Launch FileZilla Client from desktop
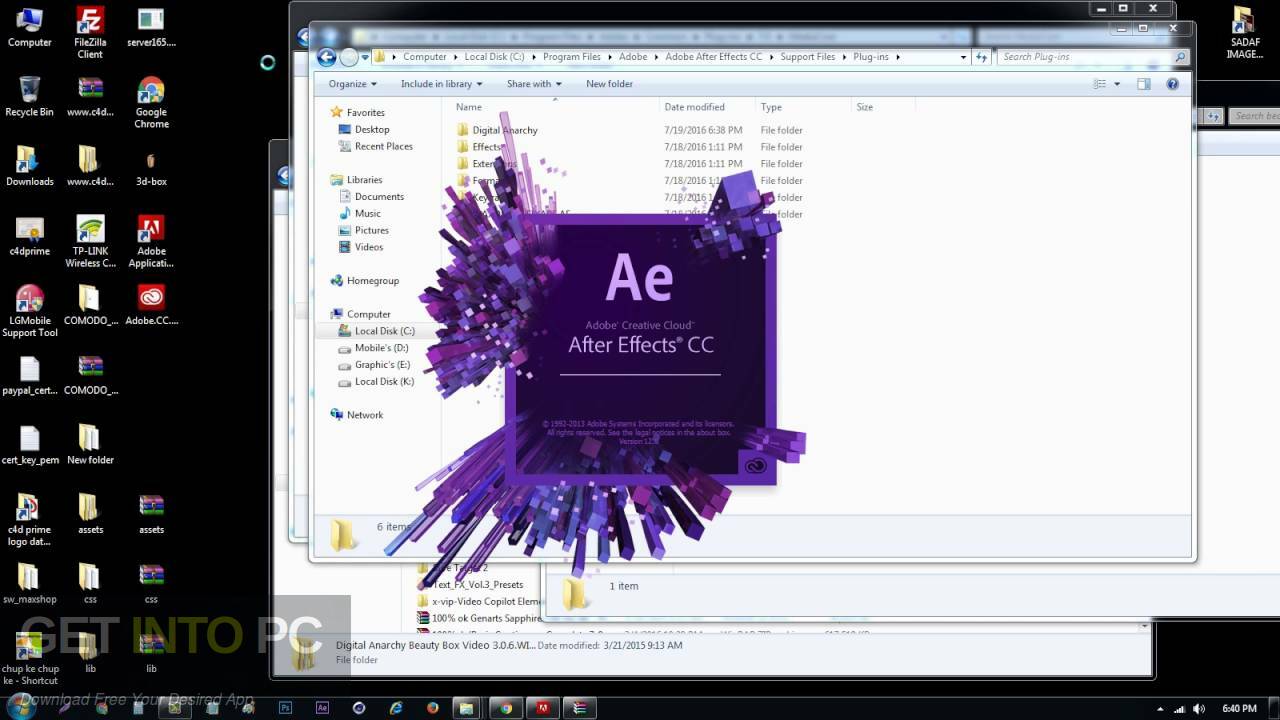Viewport: 1280px width, 720px height. coord(90,32)
